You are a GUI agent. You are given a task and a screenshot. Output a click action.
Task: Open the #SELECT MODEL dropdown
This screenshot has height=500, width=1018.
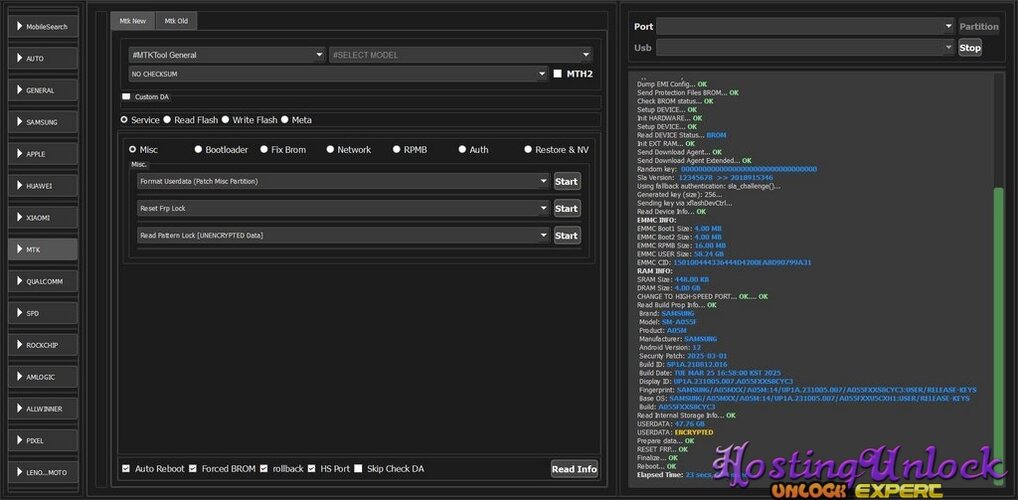pos(461,55)
